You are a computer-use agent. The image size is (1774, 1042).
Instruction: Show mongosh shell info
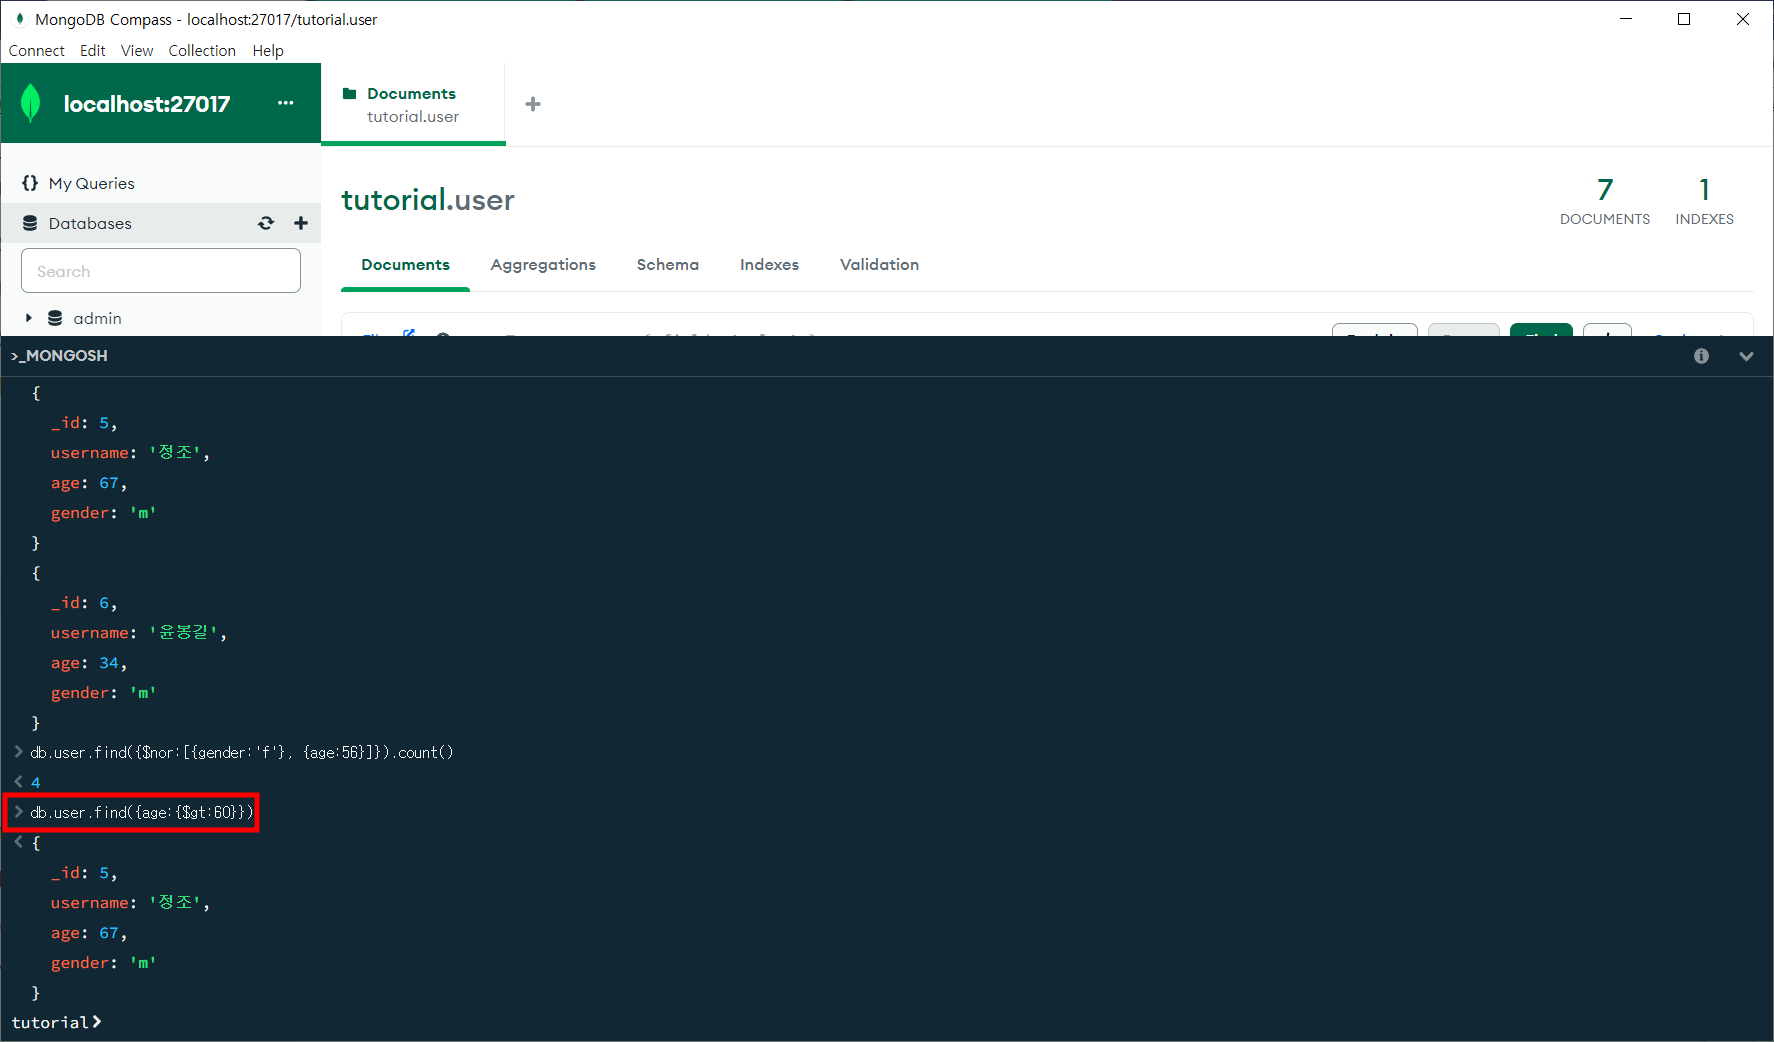(x=1701, y=356)
